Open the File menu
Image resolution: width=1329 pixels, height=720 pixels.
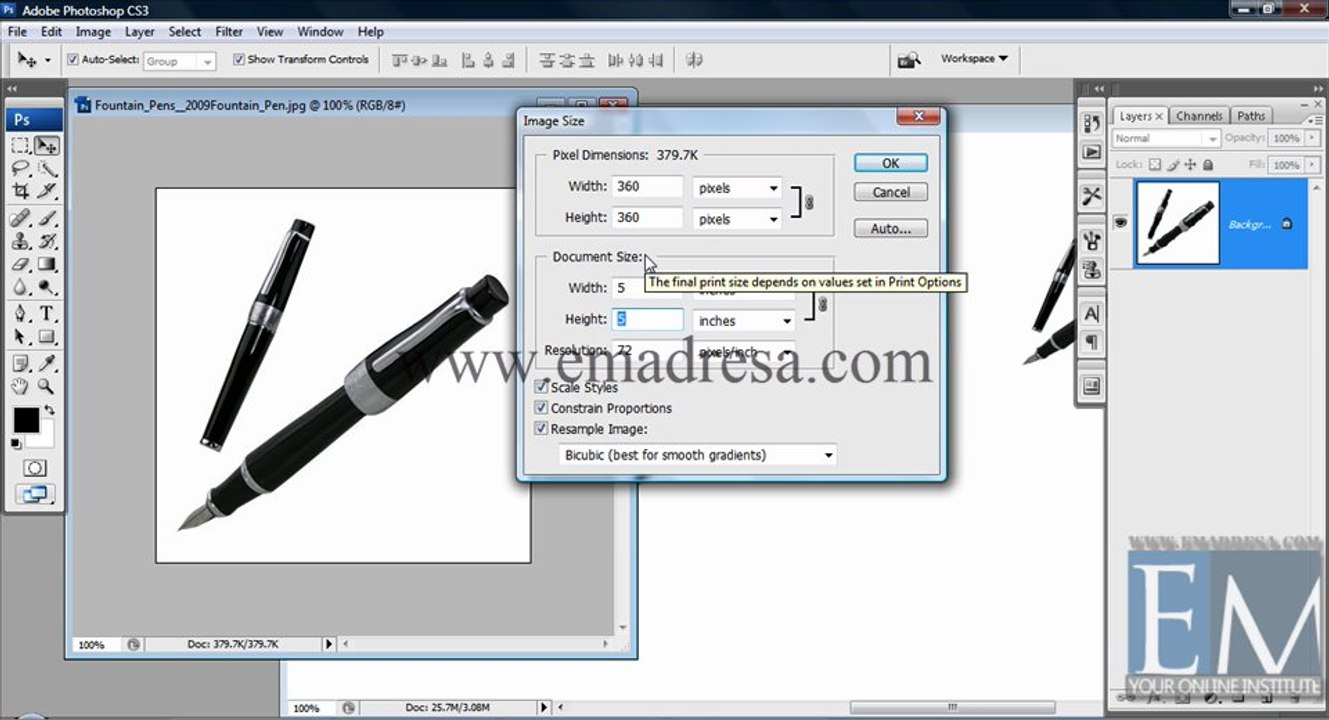17,32
